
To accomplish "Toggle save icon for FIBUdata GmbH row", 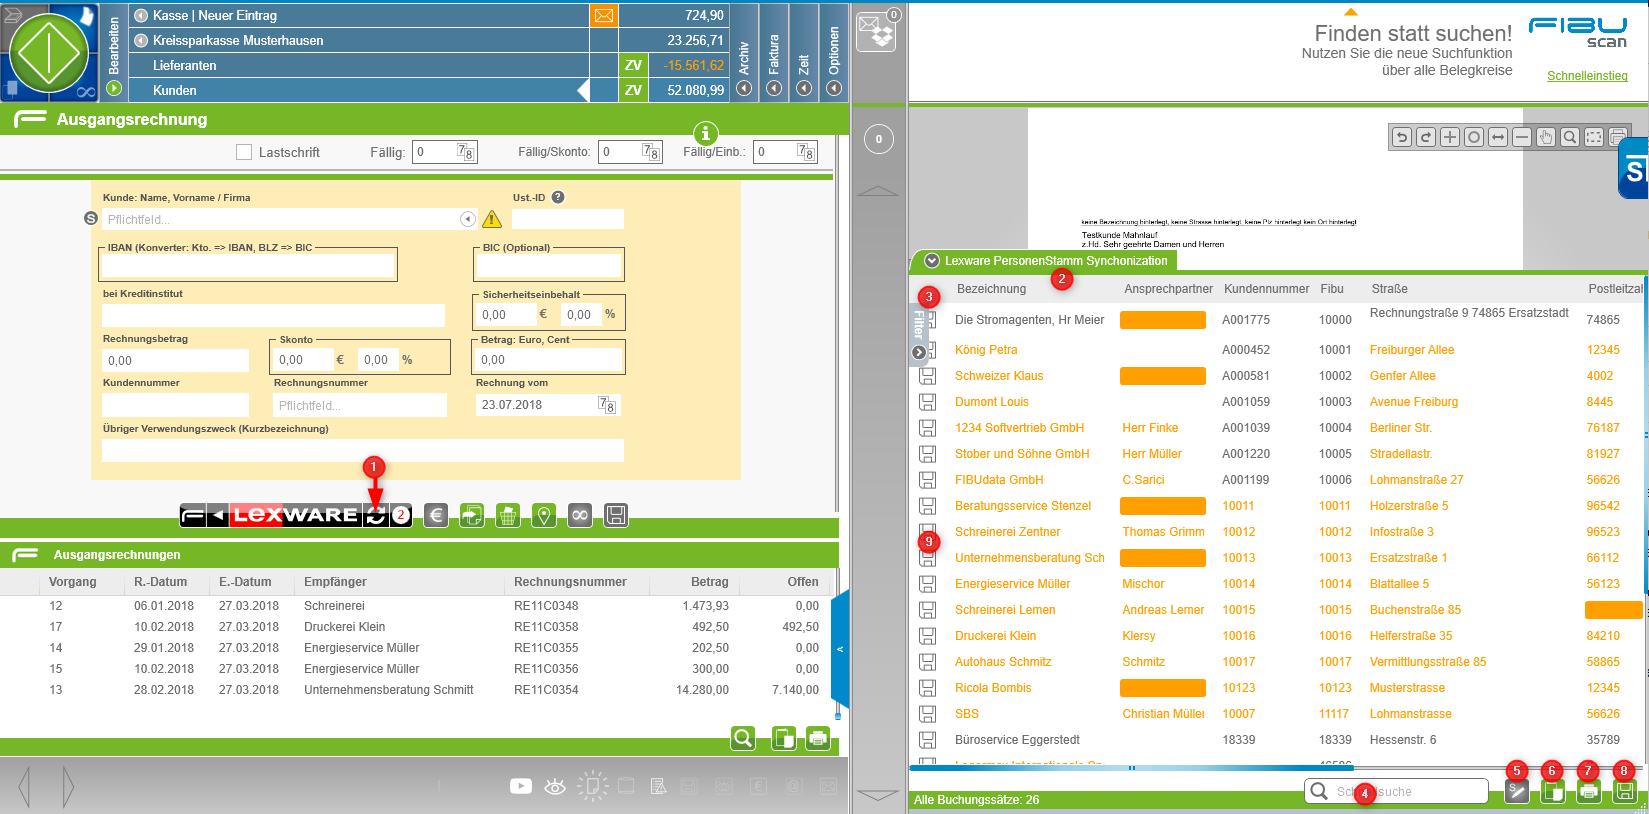I will 928,480.
